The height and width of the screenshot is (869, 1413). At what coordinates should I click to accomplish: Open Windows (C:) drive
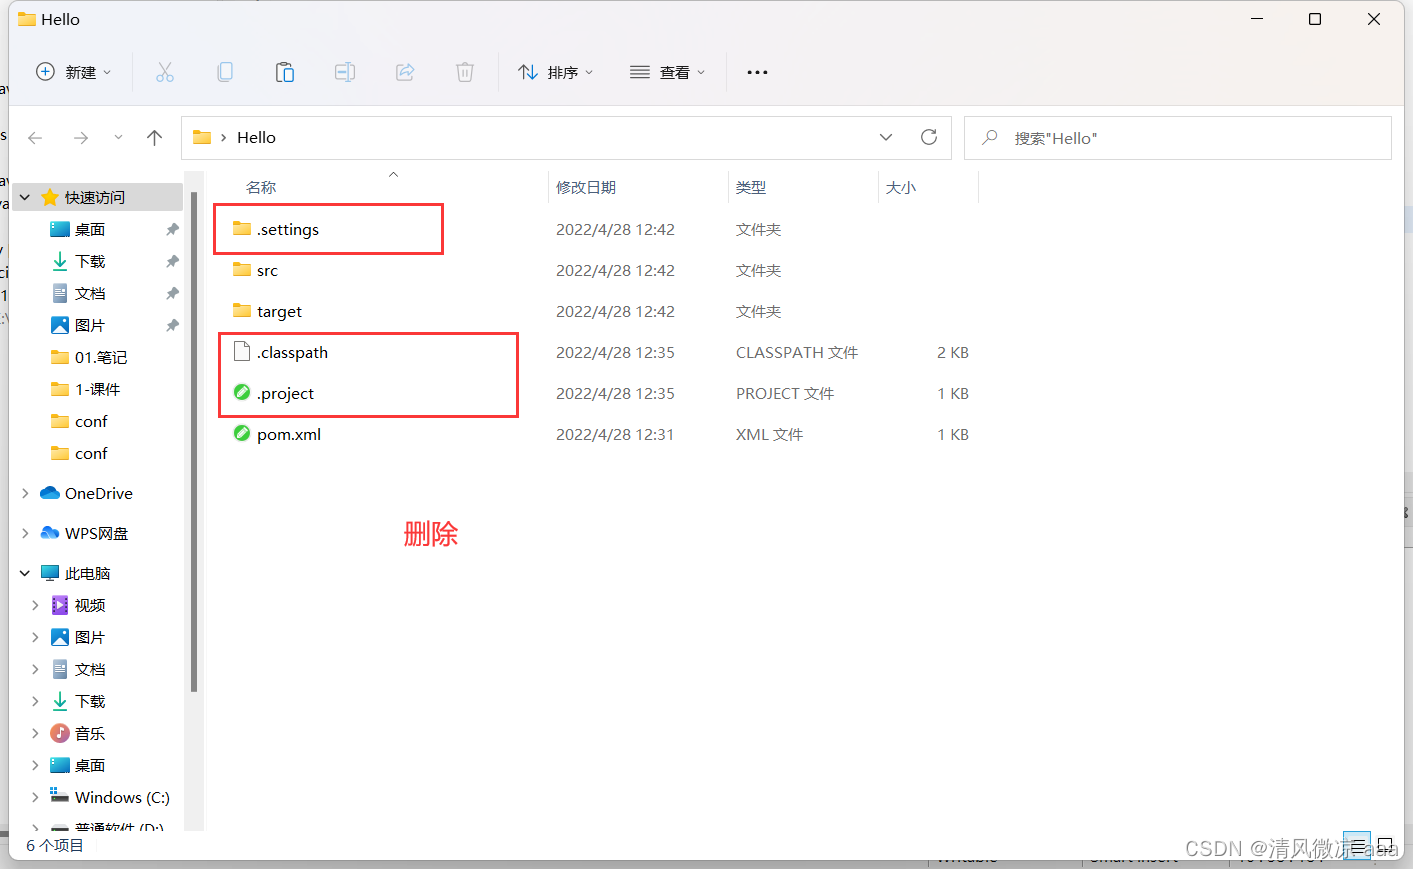click(x=122, y=797)
